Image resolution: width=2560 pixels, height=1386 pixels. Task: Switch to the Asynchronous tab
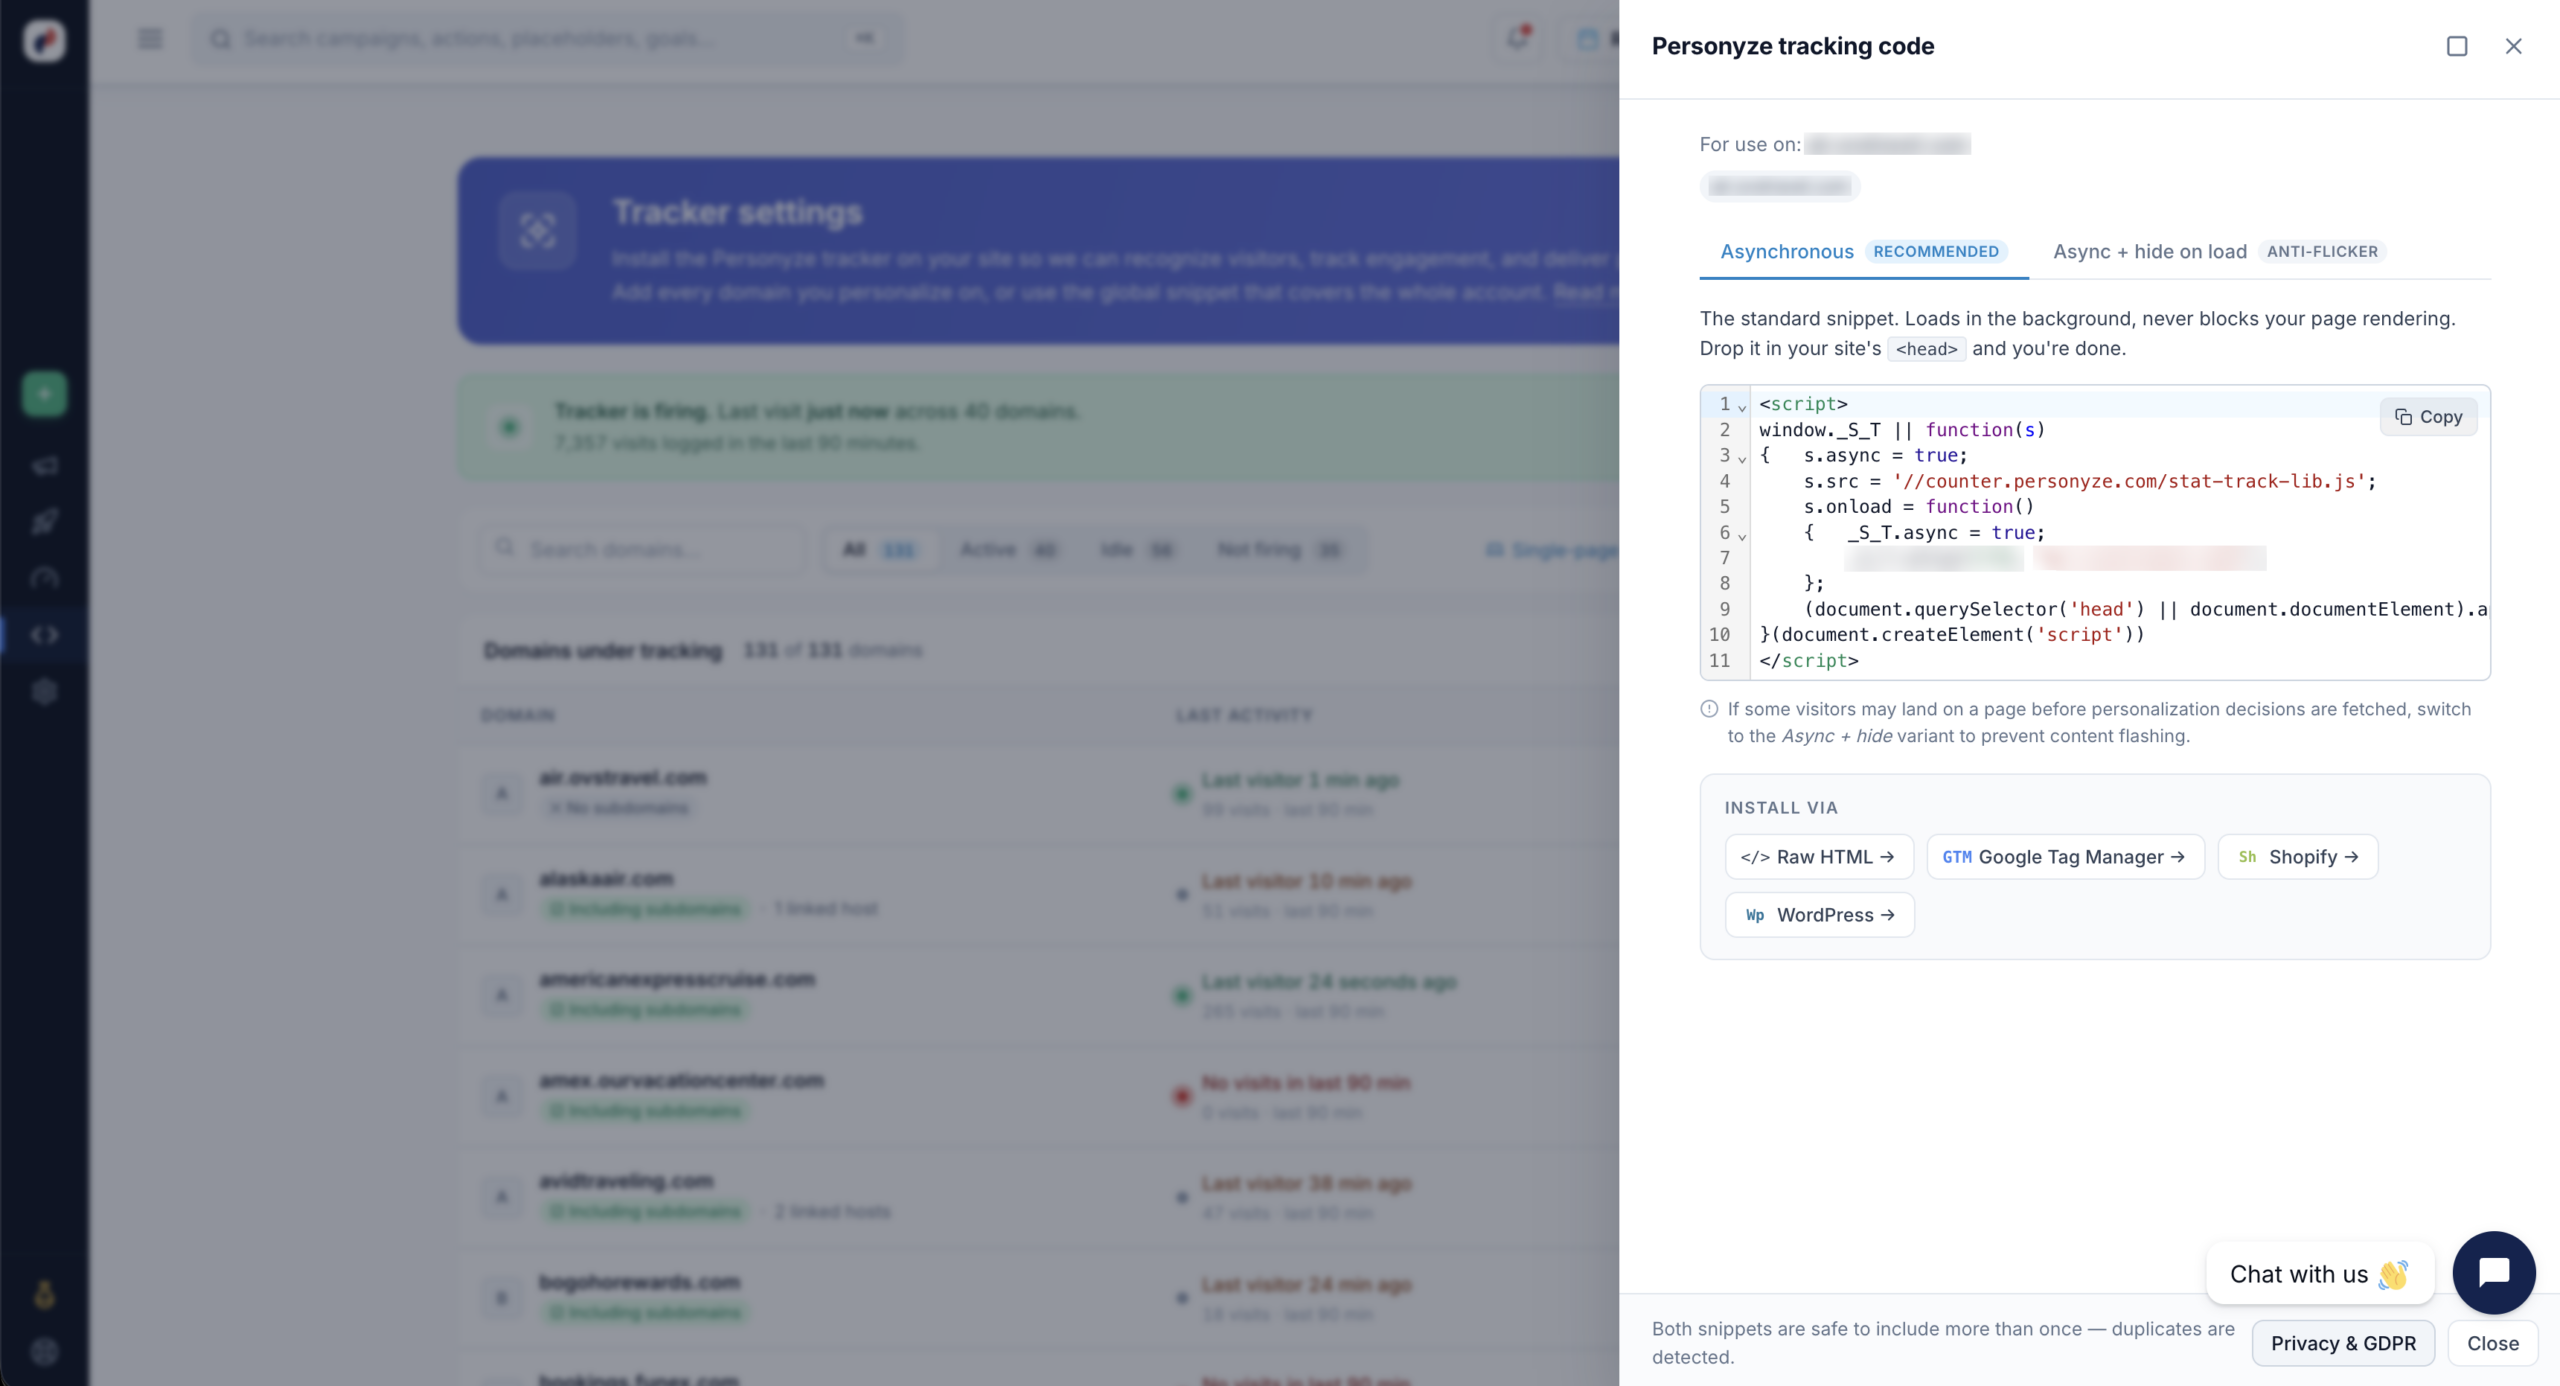(1863, 252)
